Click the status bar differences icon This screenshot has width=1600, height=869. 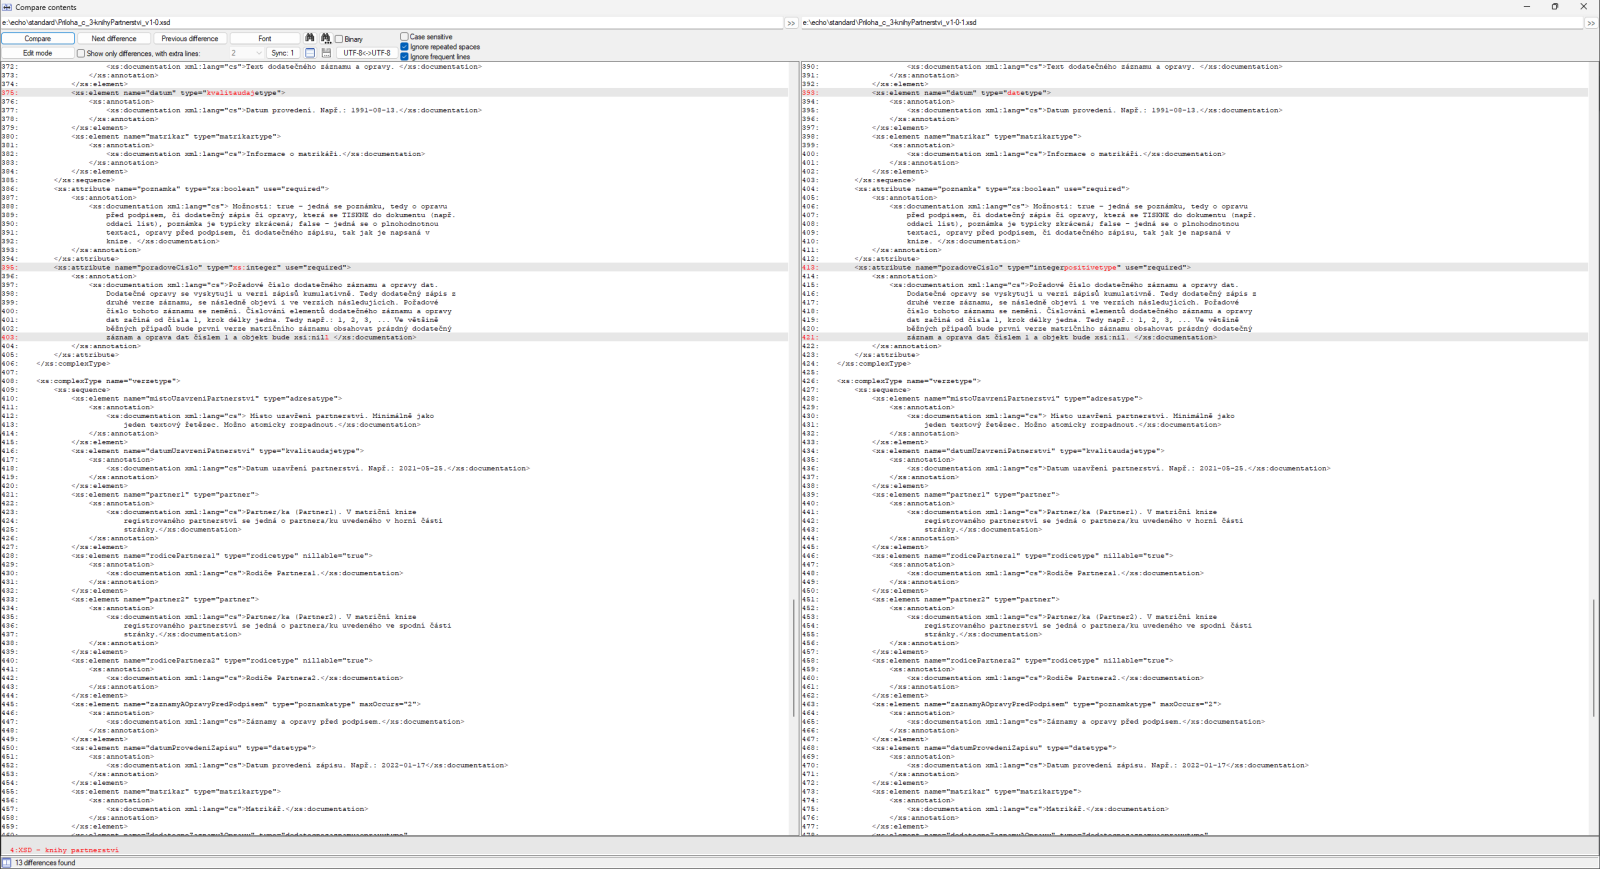pos(6,862)
